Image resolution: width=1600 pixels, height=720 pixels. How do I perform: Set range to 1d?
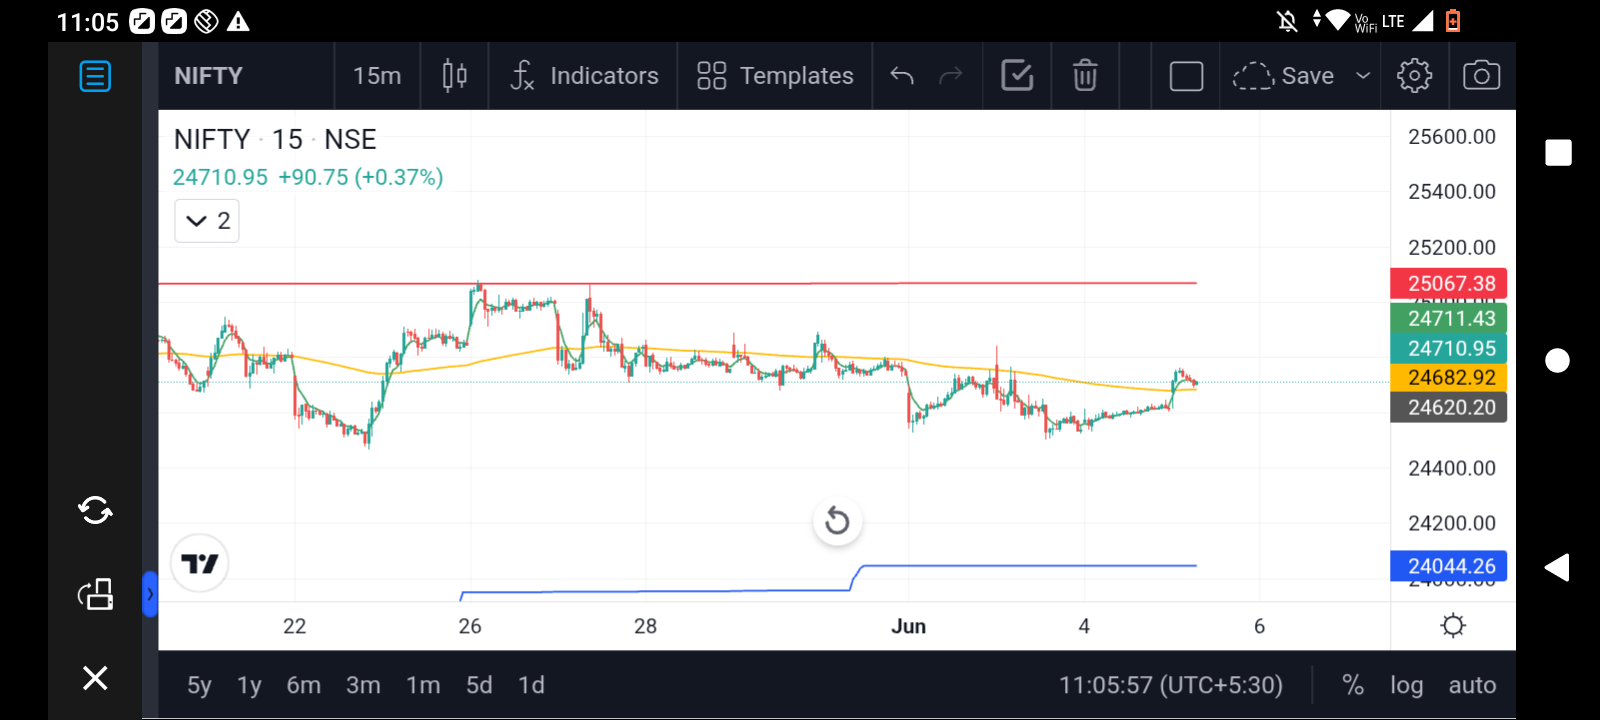pos(531,685)
